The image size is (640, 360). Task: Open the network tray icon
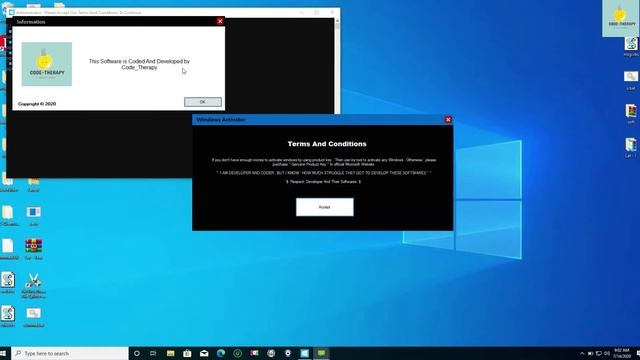coord(599,353)
